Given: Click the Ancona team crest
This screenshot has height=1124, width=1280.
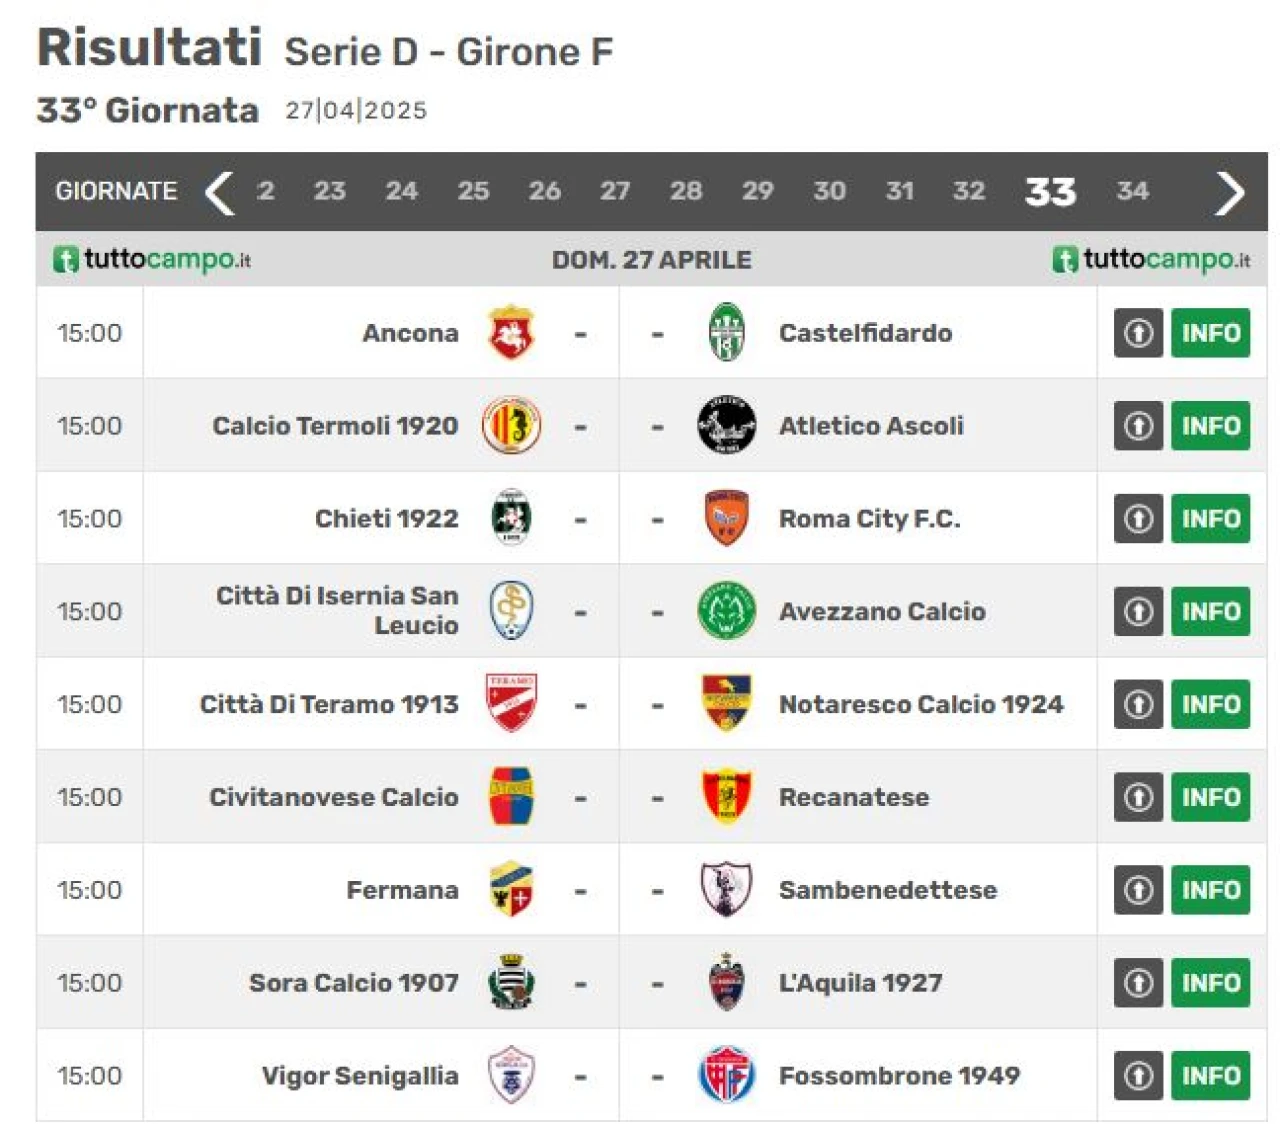Looking at the screenshot, I should point(511,333).
